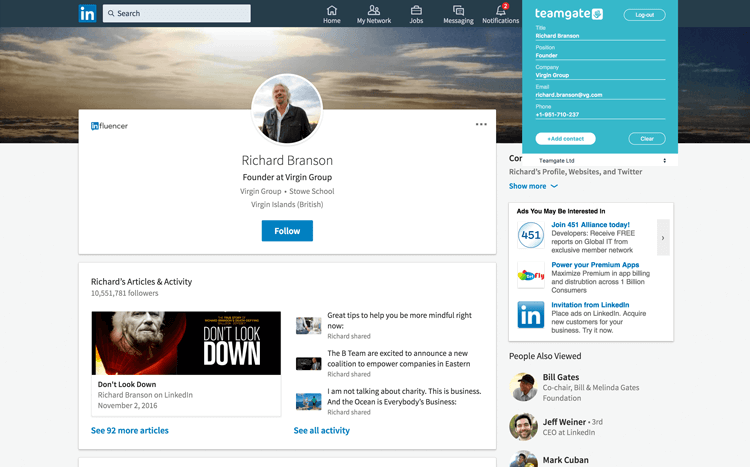This screenshot has width=750, height=467.
Task: Open the Don't Look Down article title
Action: tap(127, 384)
